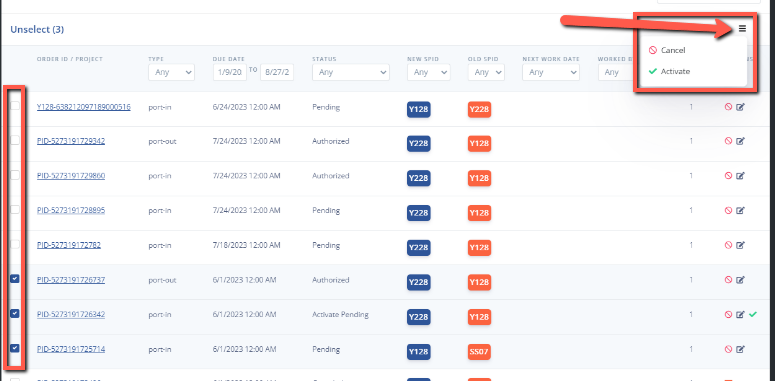Viewport: 775px width, 381px height.
Task: Click edit icon for PID-5273191726737
Action: click(x=740, y=280)
